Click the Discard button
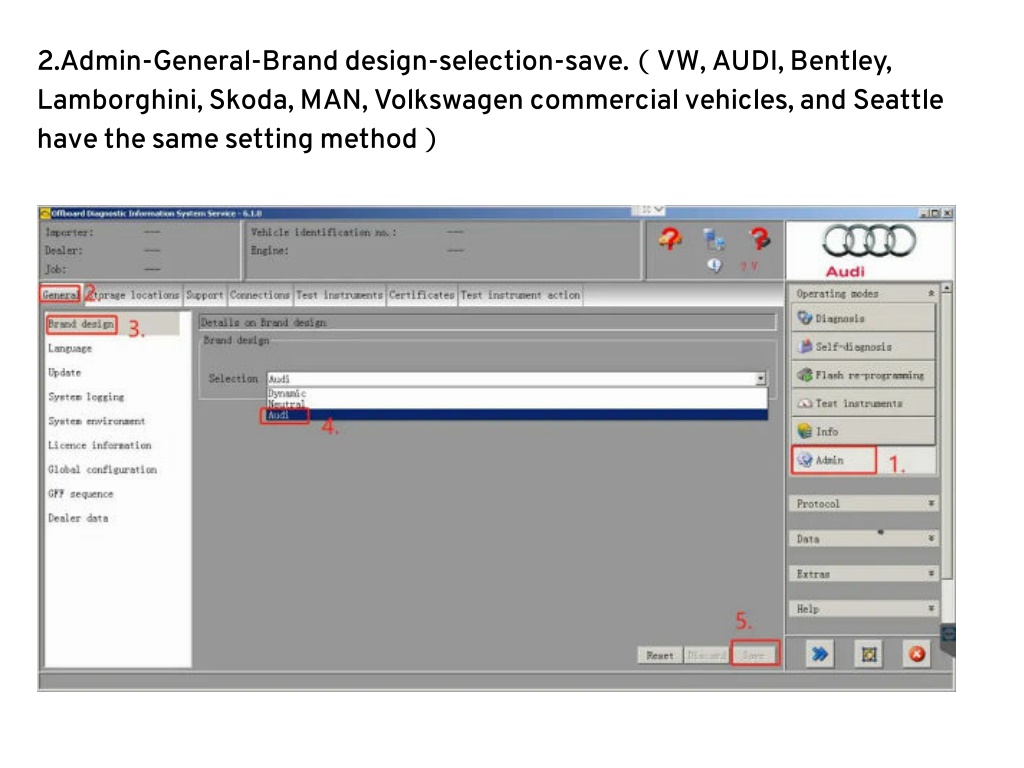This screenshot has height=768, width=1024. [x=706, y=655]
